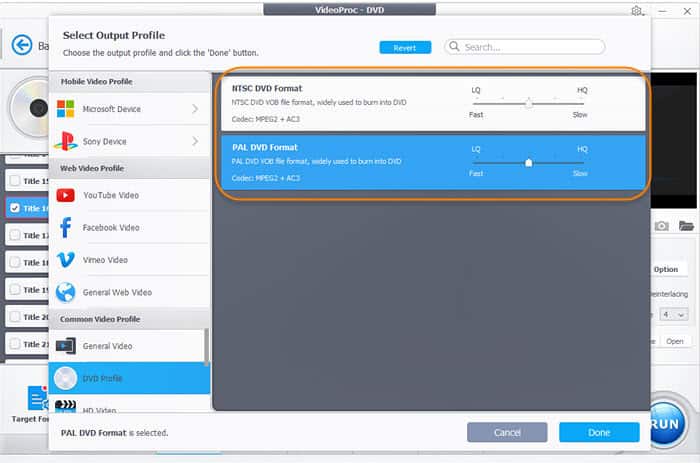Image resolution: width=700 pixels, height=463 pixels.
Task: Click the snapshot camera icon
Action: point(662,226)
